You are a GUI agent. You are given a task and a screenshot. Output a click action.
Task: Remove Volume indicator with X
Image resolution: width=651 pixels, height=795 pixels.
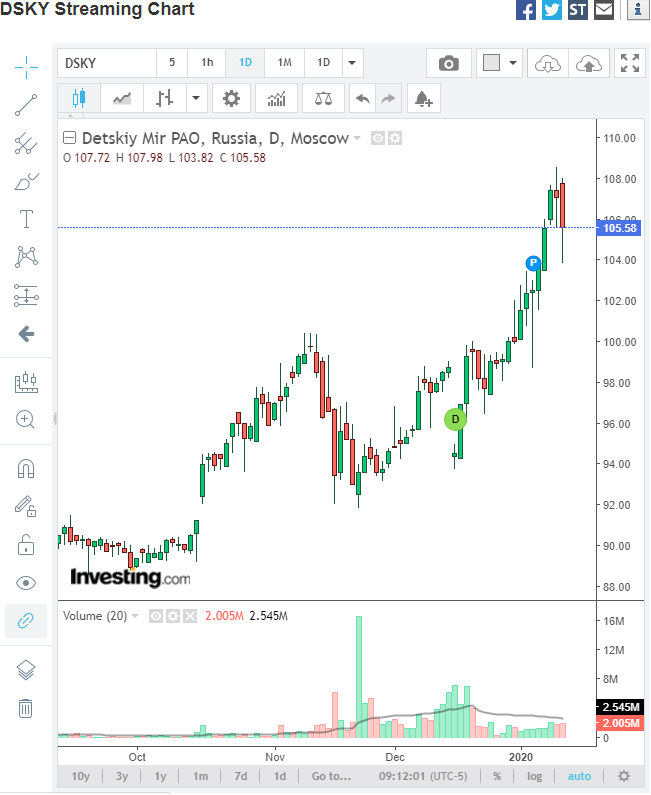pyautogui.click(x=190, y=616)
